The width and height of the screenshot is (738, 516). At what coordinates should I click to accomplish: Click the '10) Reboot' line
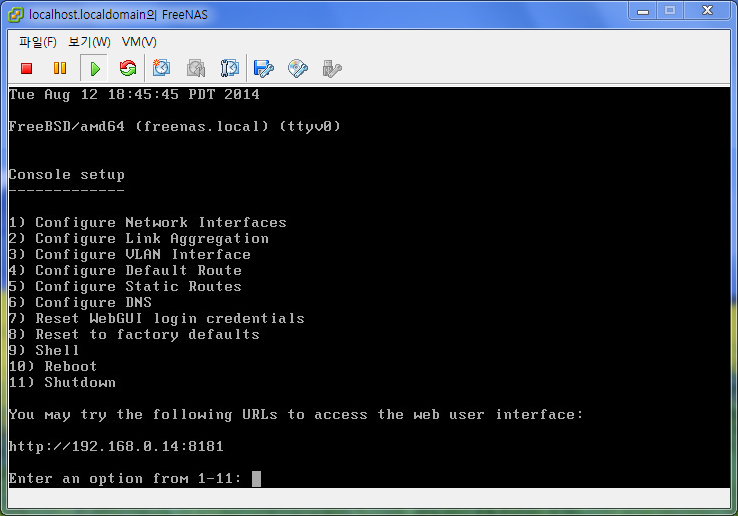coord(53,367)
